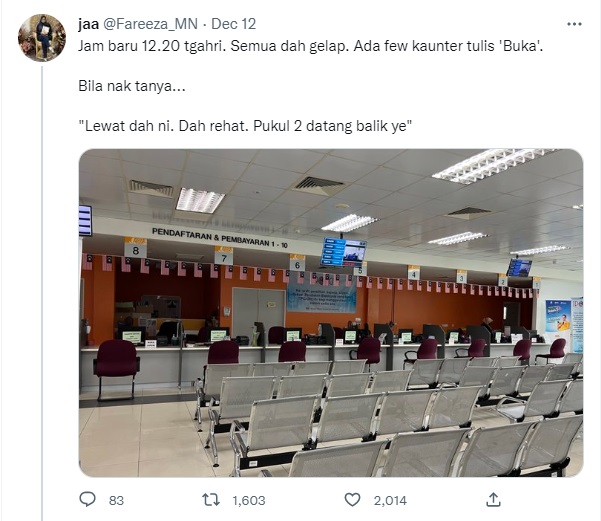601x521 pixels.
Task: Click counter number 8 sign in photo
Action: tap(135, 248)
